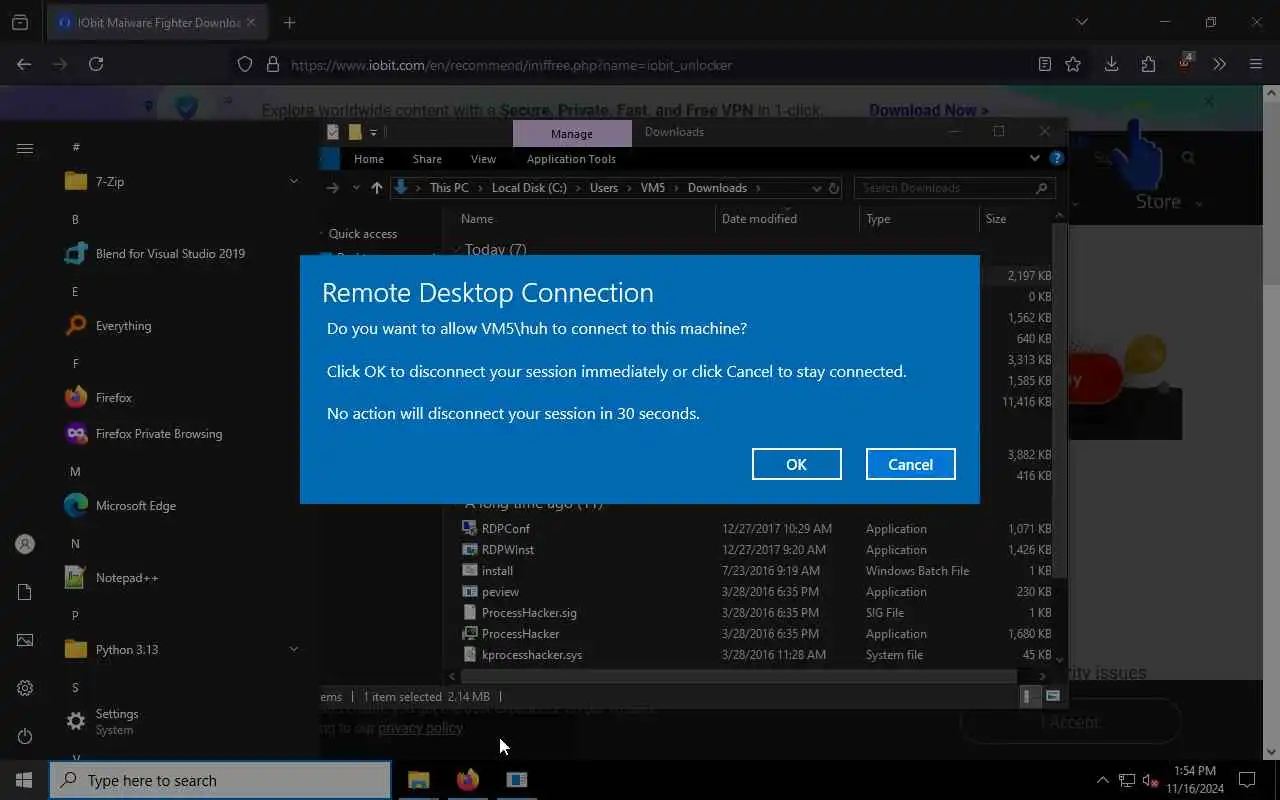Image resolution: width=1280 pixels, height=800 pixels.
Task: Open Settings gear in Start sidebar
Action: pyautogui.click(x=25, y=688)
